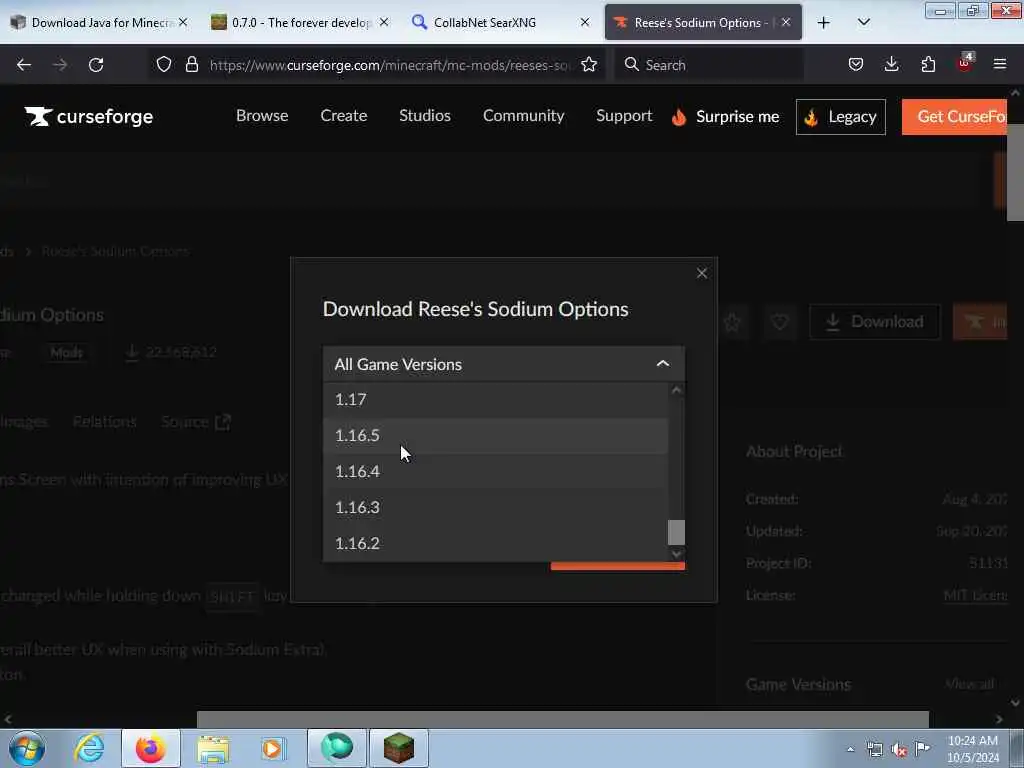Close the Download Java for Minecraft tab

coord(183,22)
